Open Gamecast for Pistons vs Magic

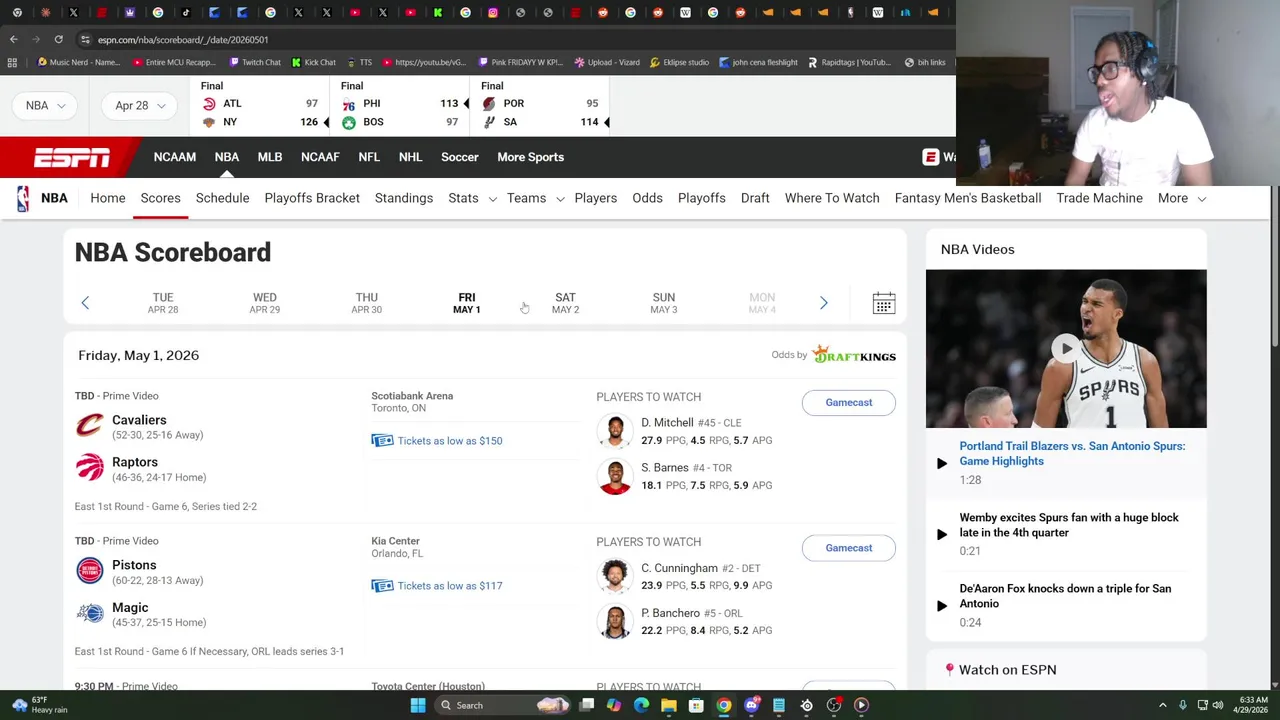pyautogui.click(x=849, y=547)
